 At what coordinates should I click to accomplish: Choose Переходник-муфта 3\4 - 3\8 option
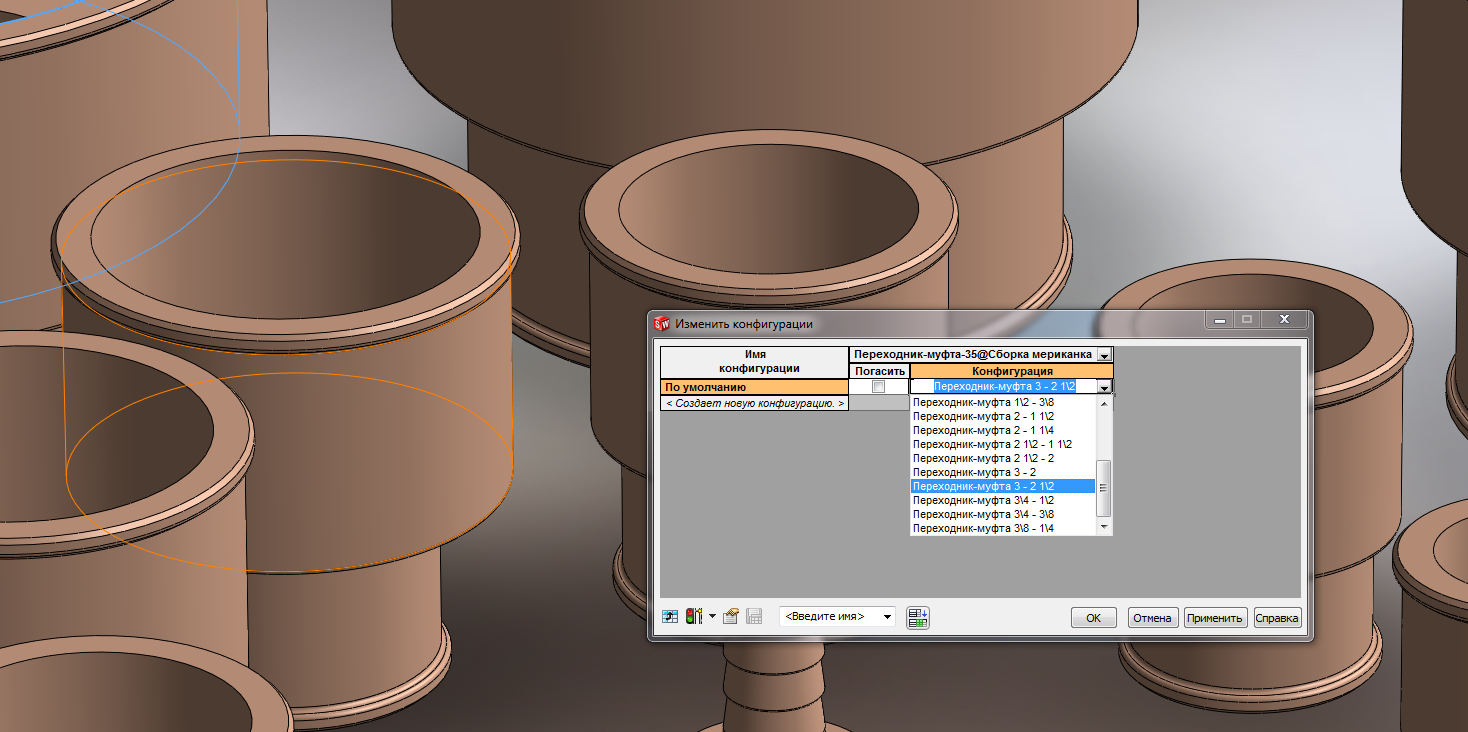pos(1003,514)
